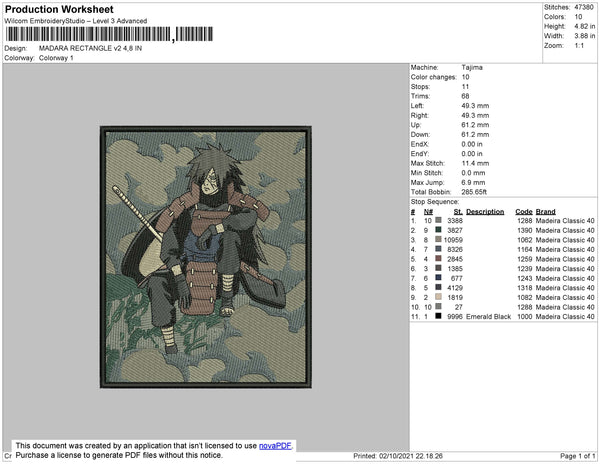Click the 'N#' column header
Viewport: 600px width, 464px height.
click(428, 212)
